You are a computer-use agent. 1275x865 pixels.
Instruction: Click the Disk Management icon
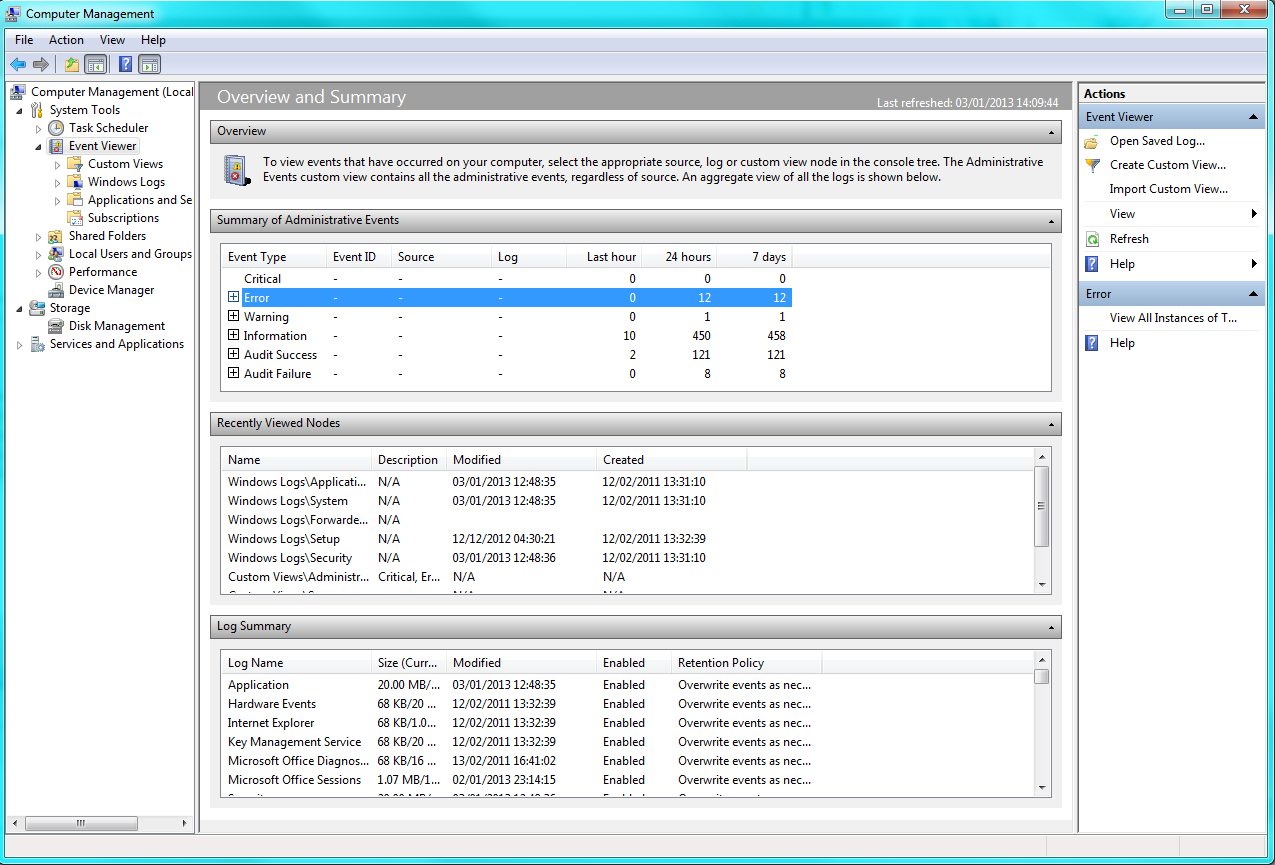[x=56, y=326]
